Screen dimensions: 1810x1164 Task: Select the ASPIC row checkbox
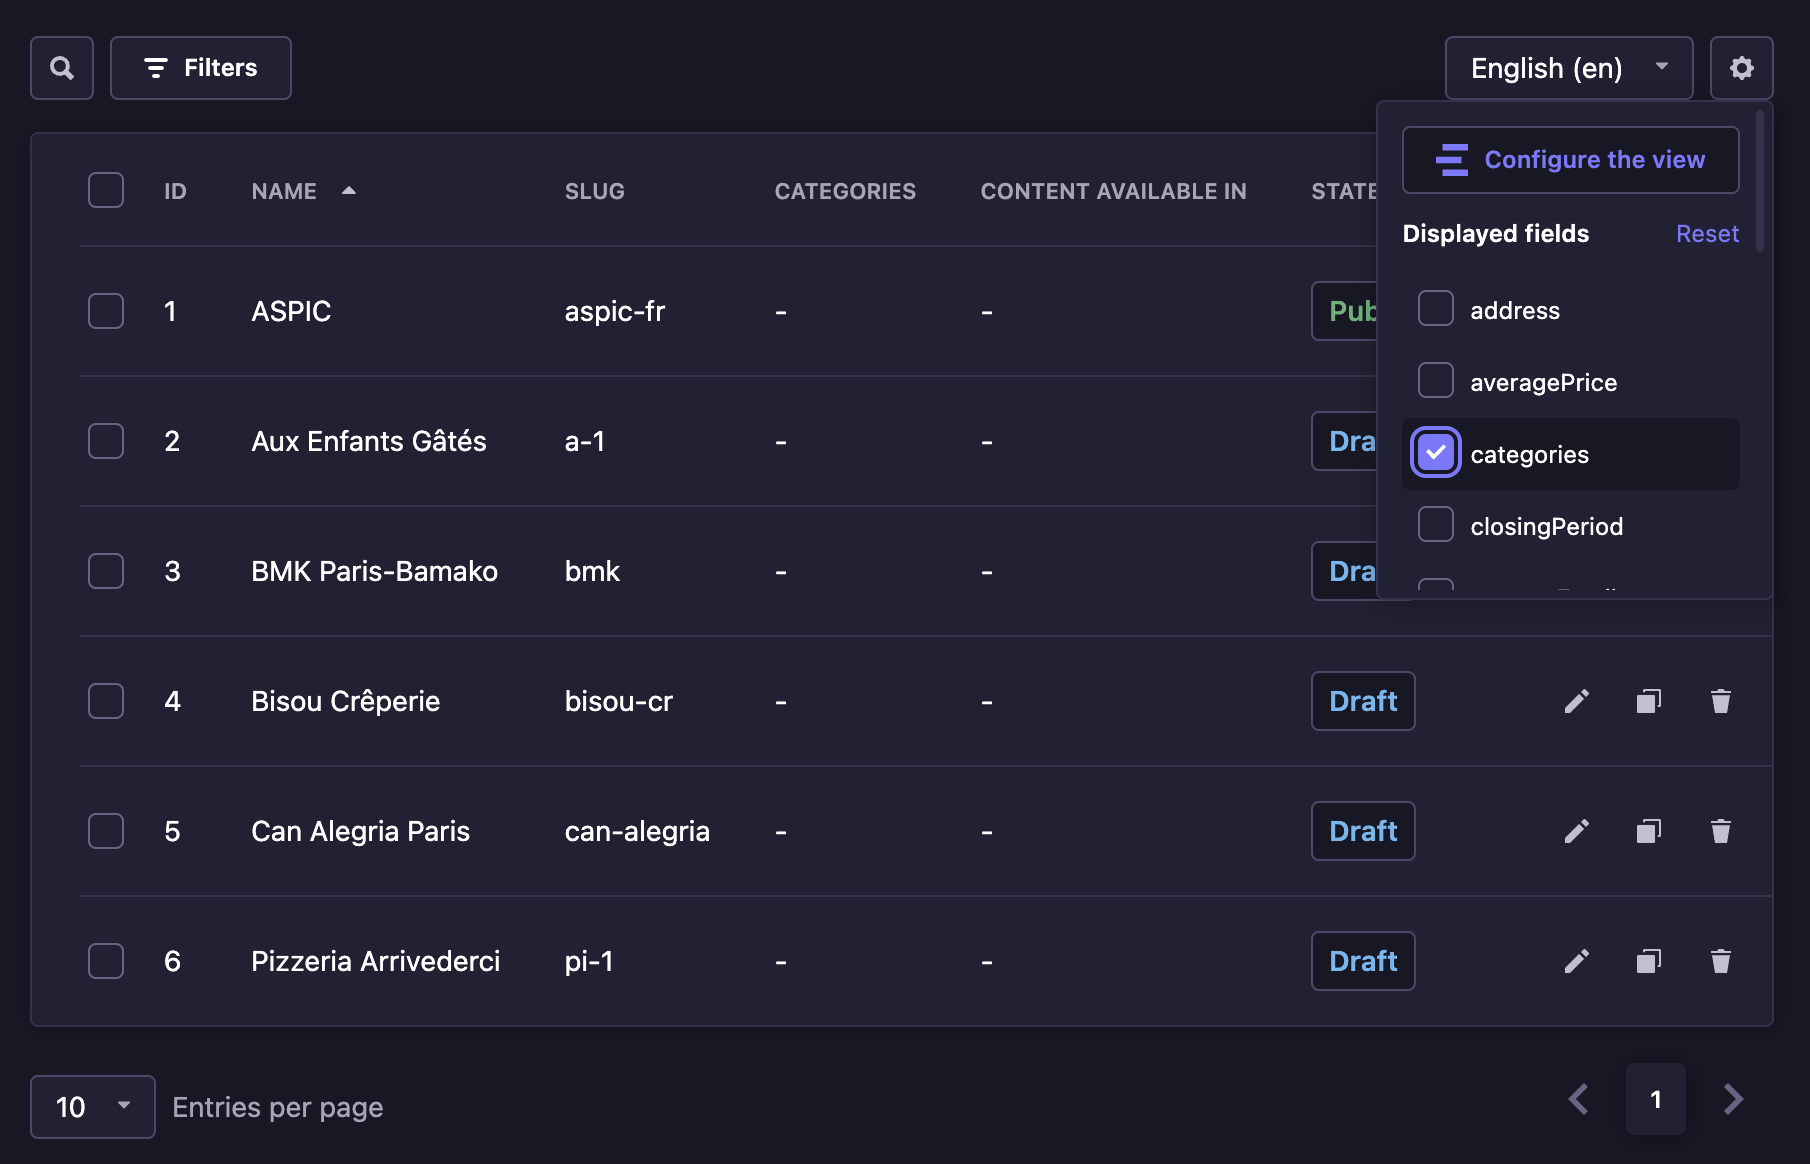coord(105,311)
